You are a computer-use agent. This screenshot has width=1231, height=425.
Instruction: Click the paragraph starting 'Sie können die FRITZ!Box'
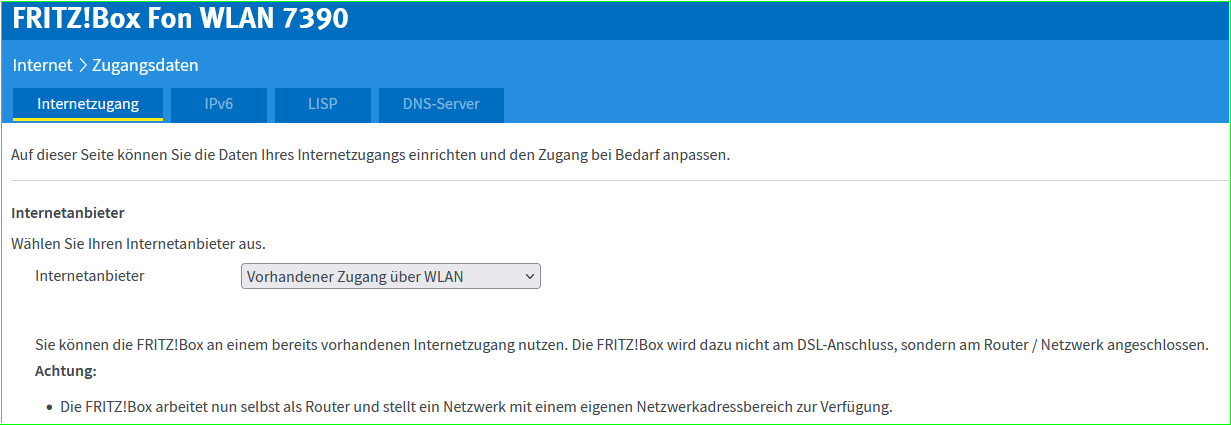[x=622, y=345]
